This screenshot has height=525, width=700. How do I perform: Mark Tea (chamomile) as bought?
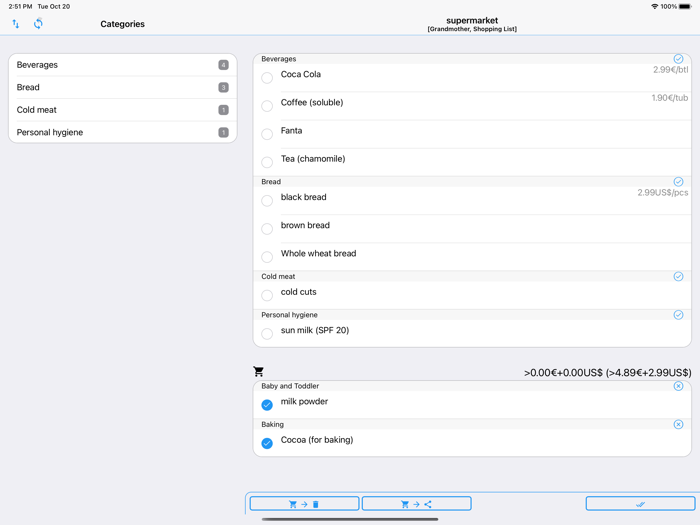[x=267, y=162]
